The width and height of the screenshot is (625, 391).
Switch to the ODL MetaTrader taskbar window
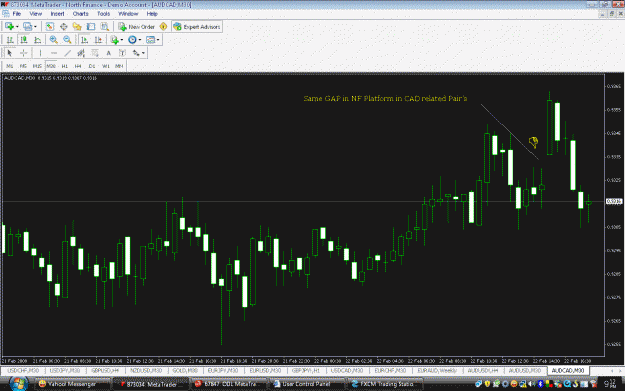[x=229, y=384]
